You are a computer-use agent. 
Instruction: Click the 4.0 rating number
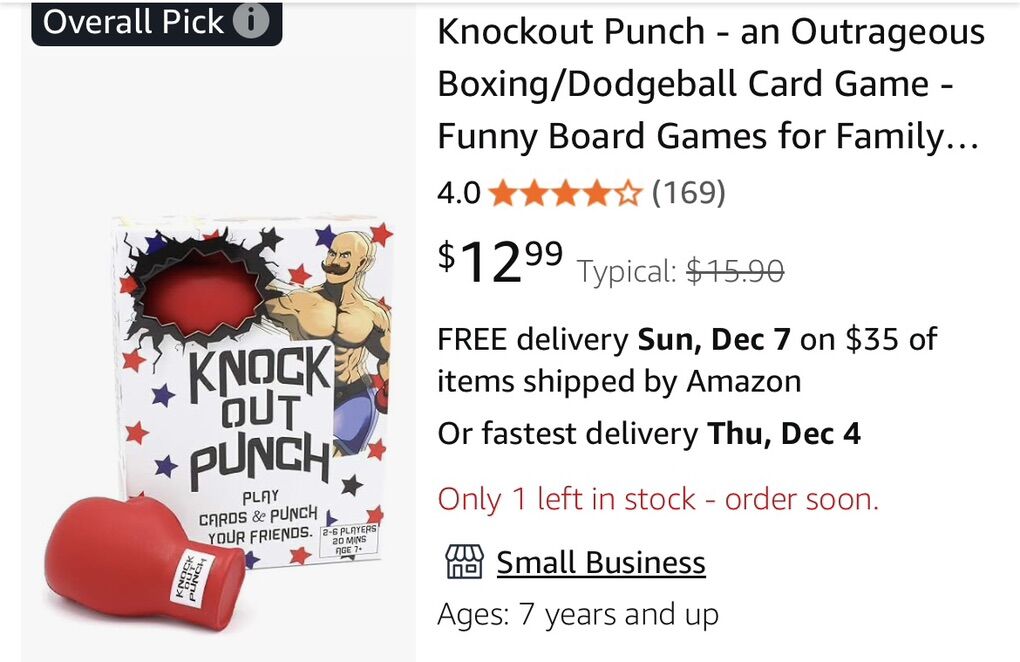(459, 193)
